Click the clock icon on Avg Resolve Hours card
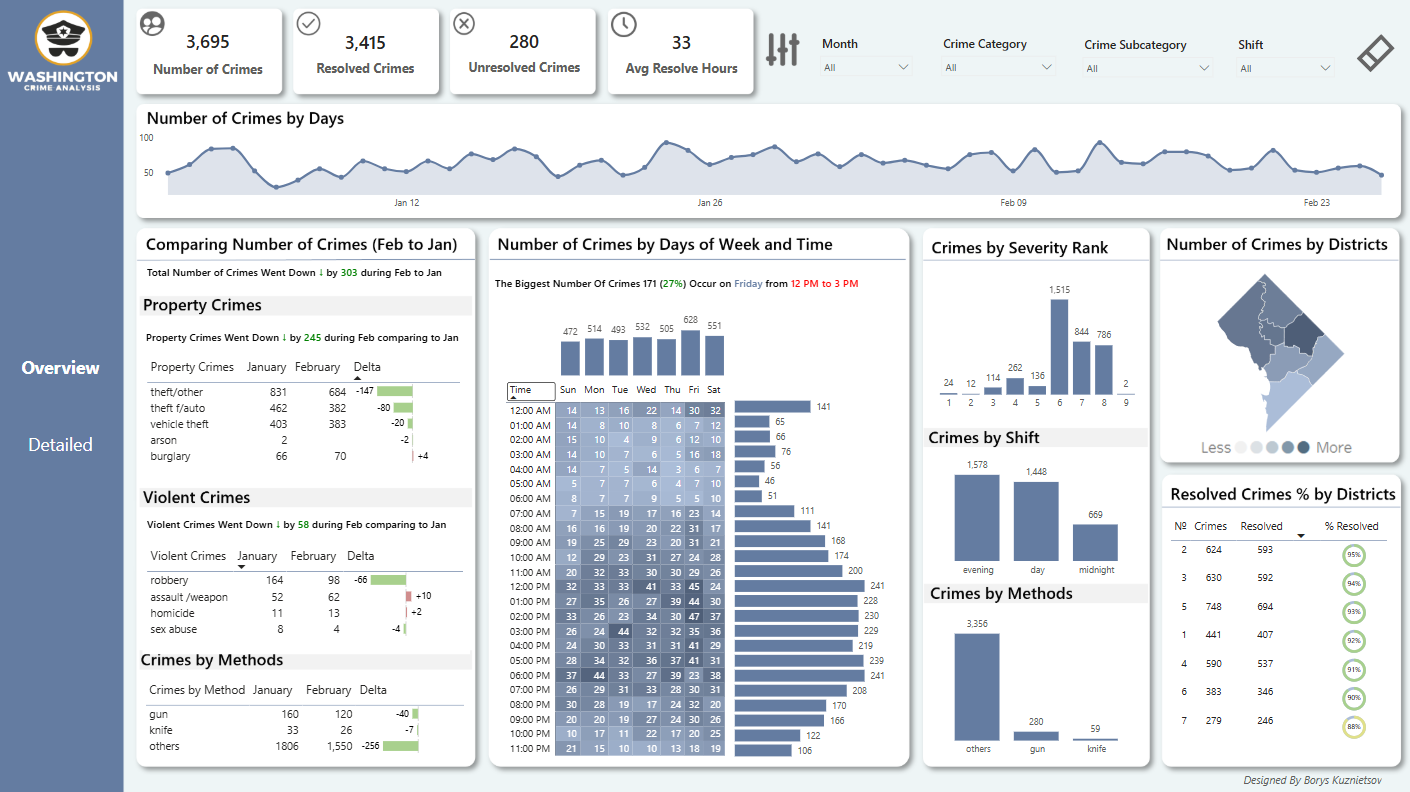1410x792 pixels. 623,24
